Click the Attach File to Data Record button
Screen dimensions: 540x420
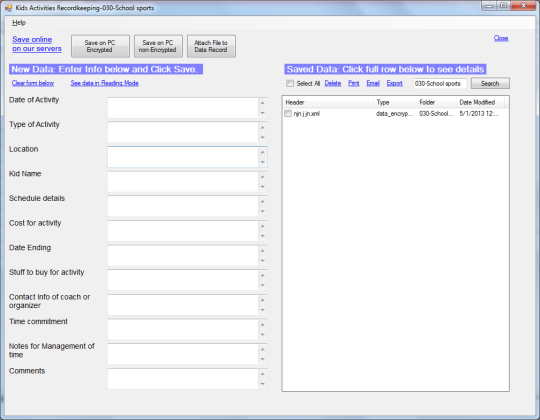(211, 46)
